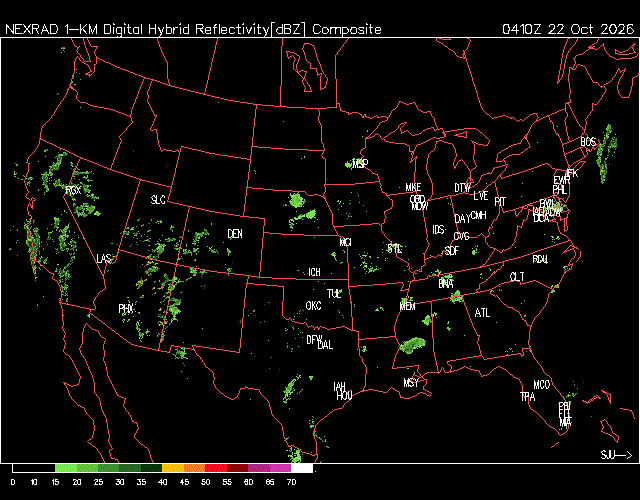640x500 pixels.
Task: Click the "55" value under the color scale
Action: (x=227, y=482)
